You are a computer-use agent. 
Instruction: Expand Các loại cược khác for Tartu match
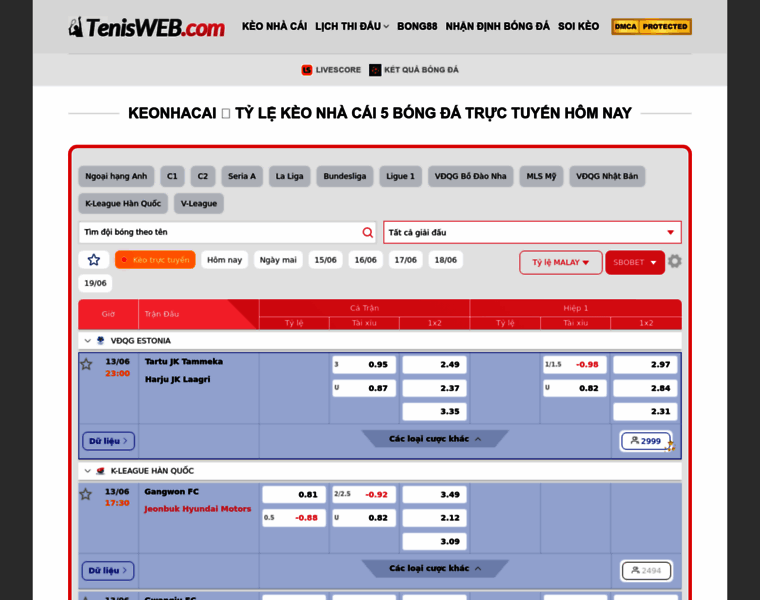[435, 439]
